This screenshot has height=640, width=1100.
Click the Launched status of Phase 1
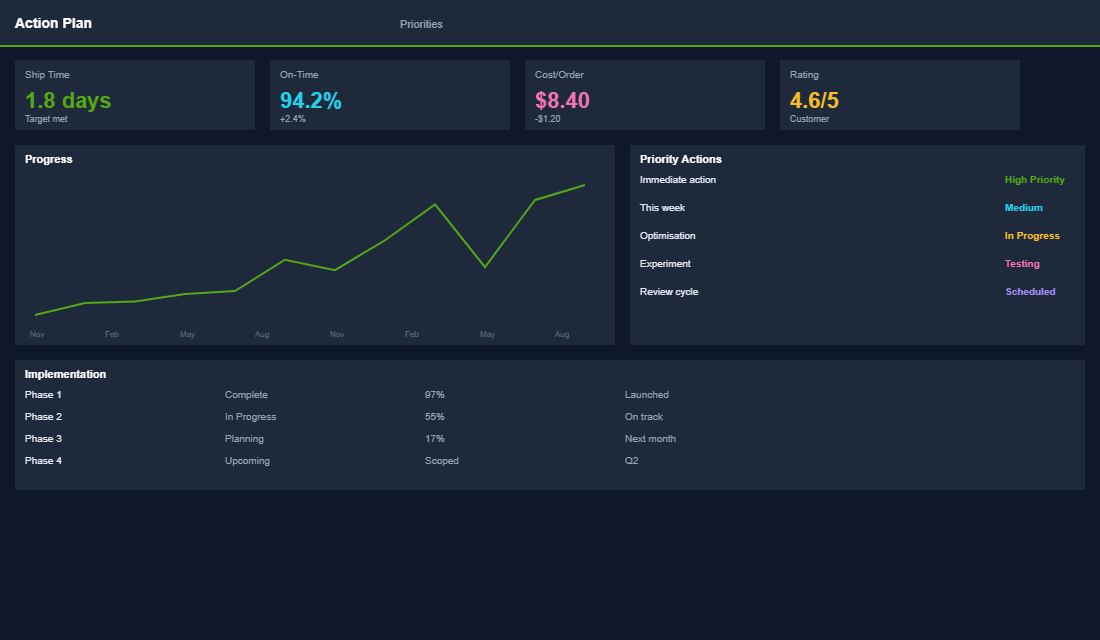(647, 394)
